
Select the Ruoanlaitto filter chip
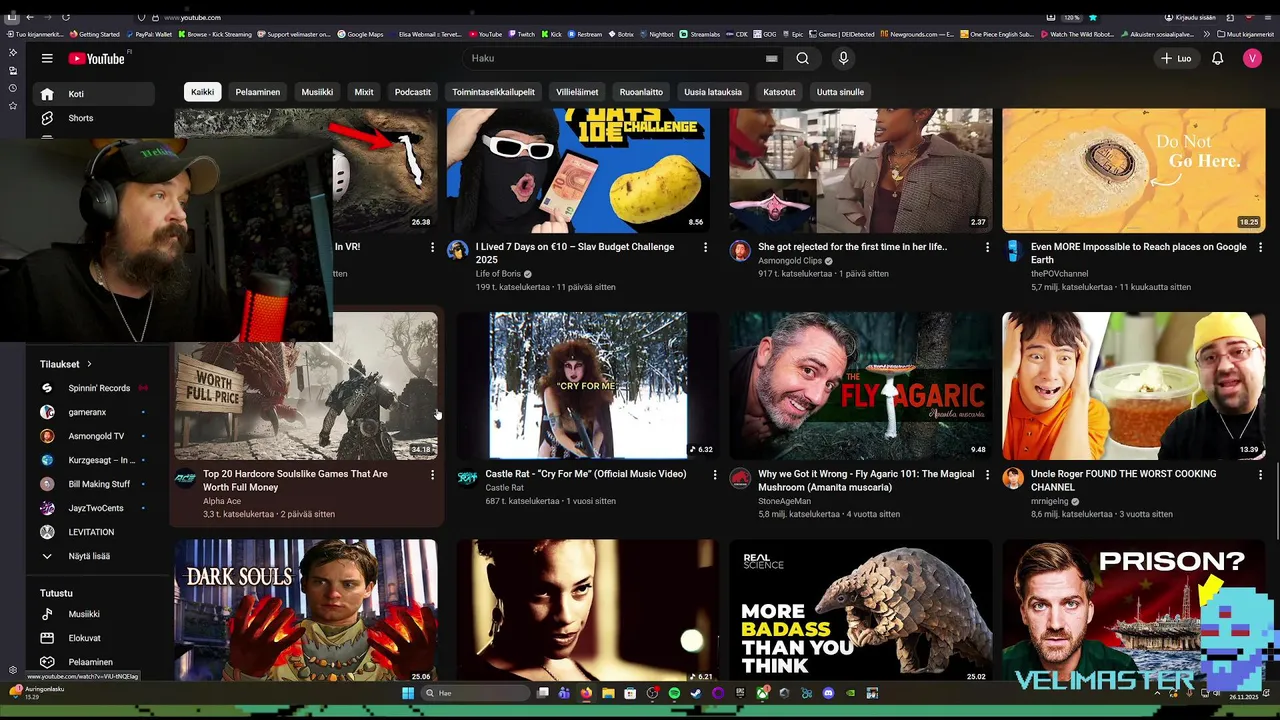click(x=641, y=92)
